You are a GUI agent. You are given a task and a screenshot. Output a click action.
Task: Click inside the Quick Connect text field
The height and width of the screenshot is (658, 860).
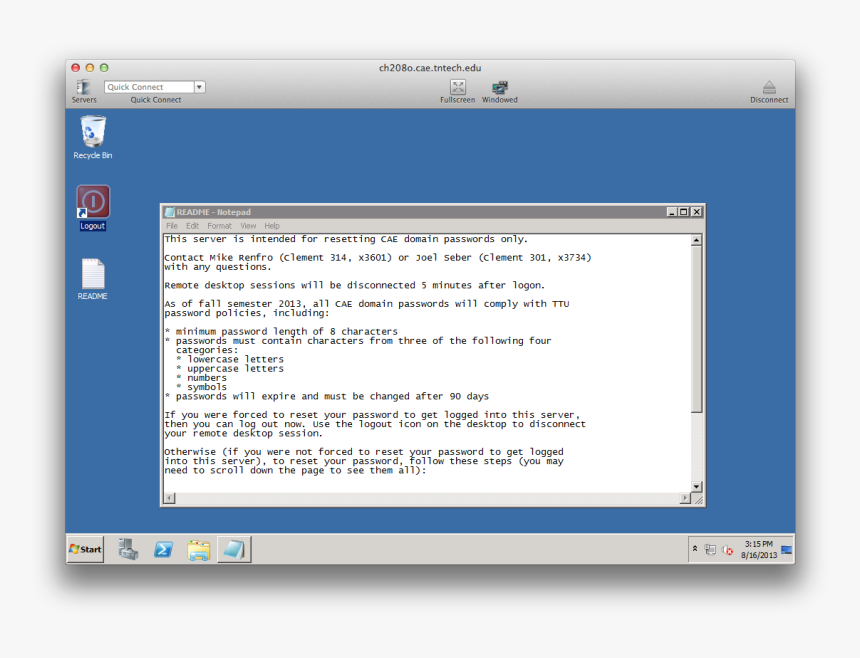(x=148, y=87)
